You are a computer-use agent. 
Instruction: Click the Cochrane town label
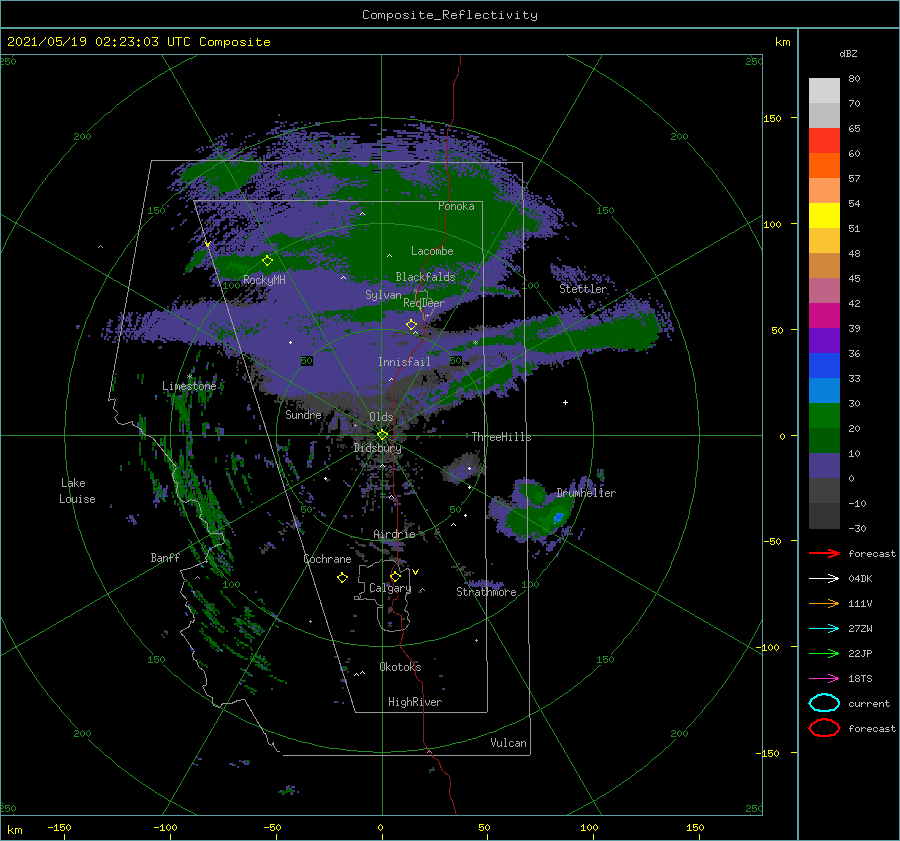click(327, 559)
